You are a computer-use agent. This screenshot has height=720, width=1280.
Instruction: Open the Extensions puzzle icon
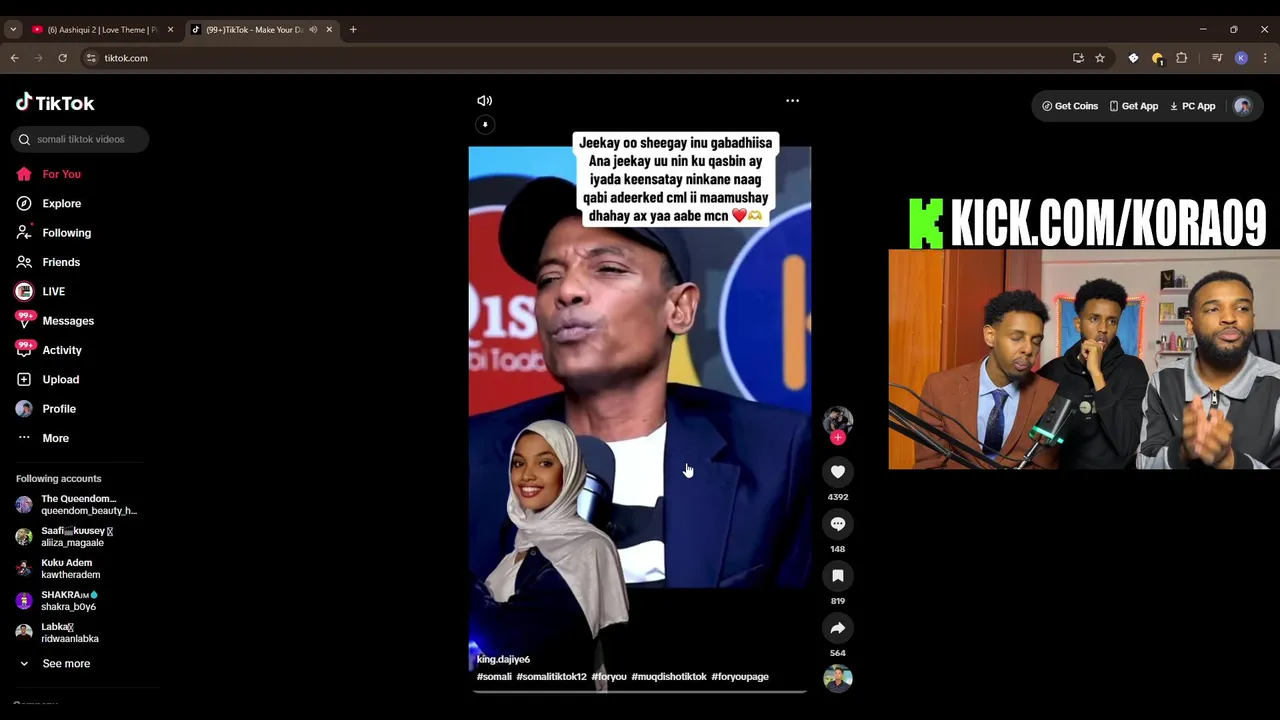click(1181, 58)
